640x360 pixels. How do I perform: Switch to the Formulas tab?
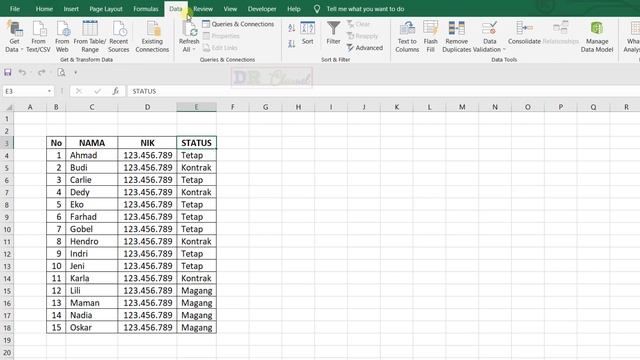coord(146,9)
